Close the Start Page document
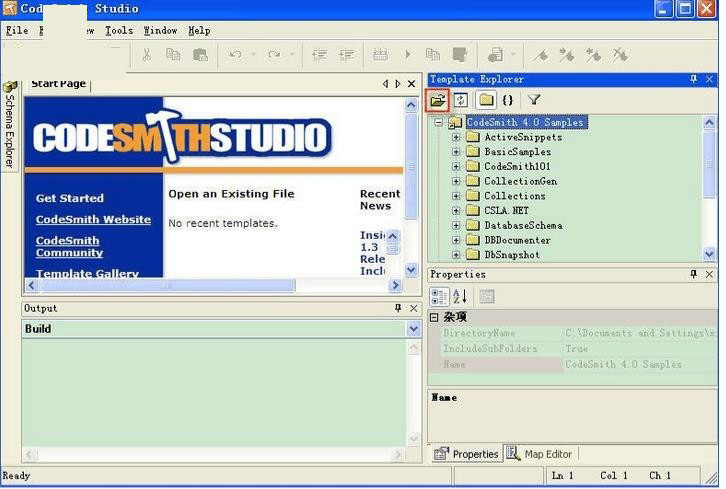 tap(411, 84)
